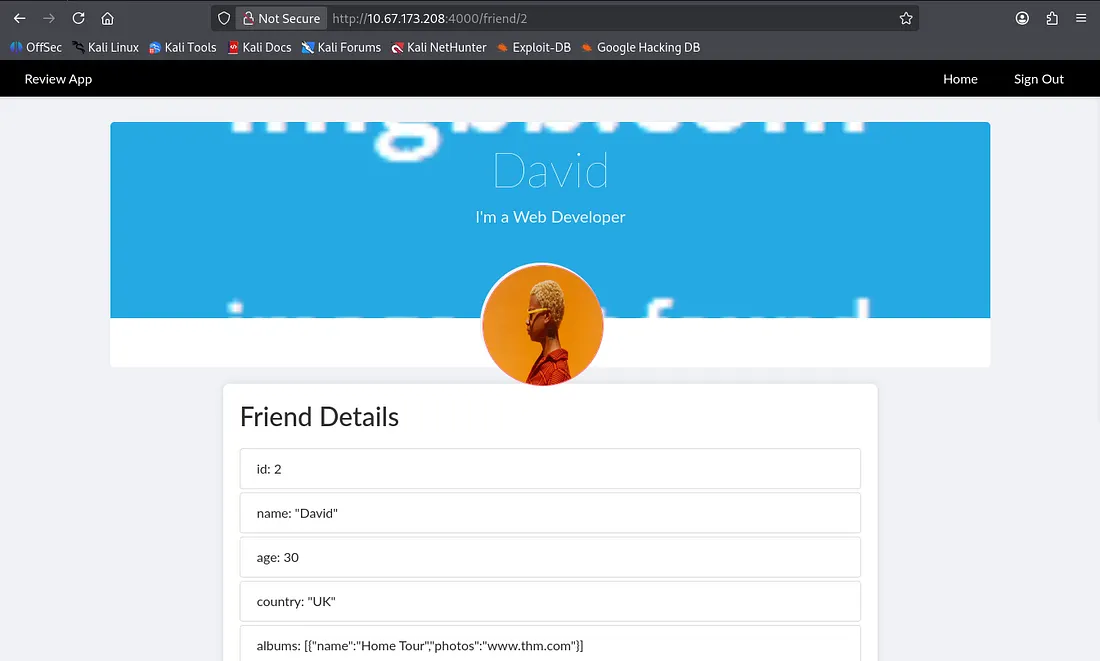Image resolution: width=1100 pixels, height=661 pixels.
Task: Open Google Hacking DB bookmark
Action: 641,47
